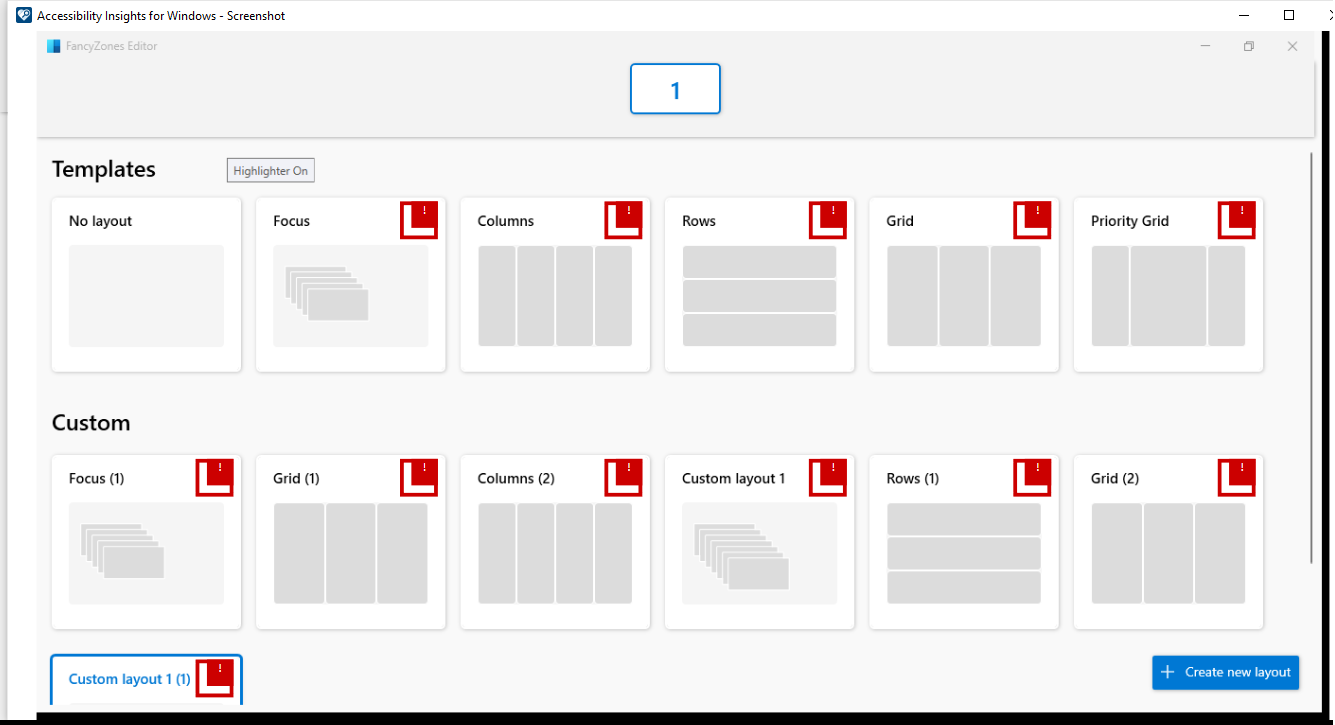Apply the Grid (2) custom layout
1335x725 pixels.
[1168, 542]
